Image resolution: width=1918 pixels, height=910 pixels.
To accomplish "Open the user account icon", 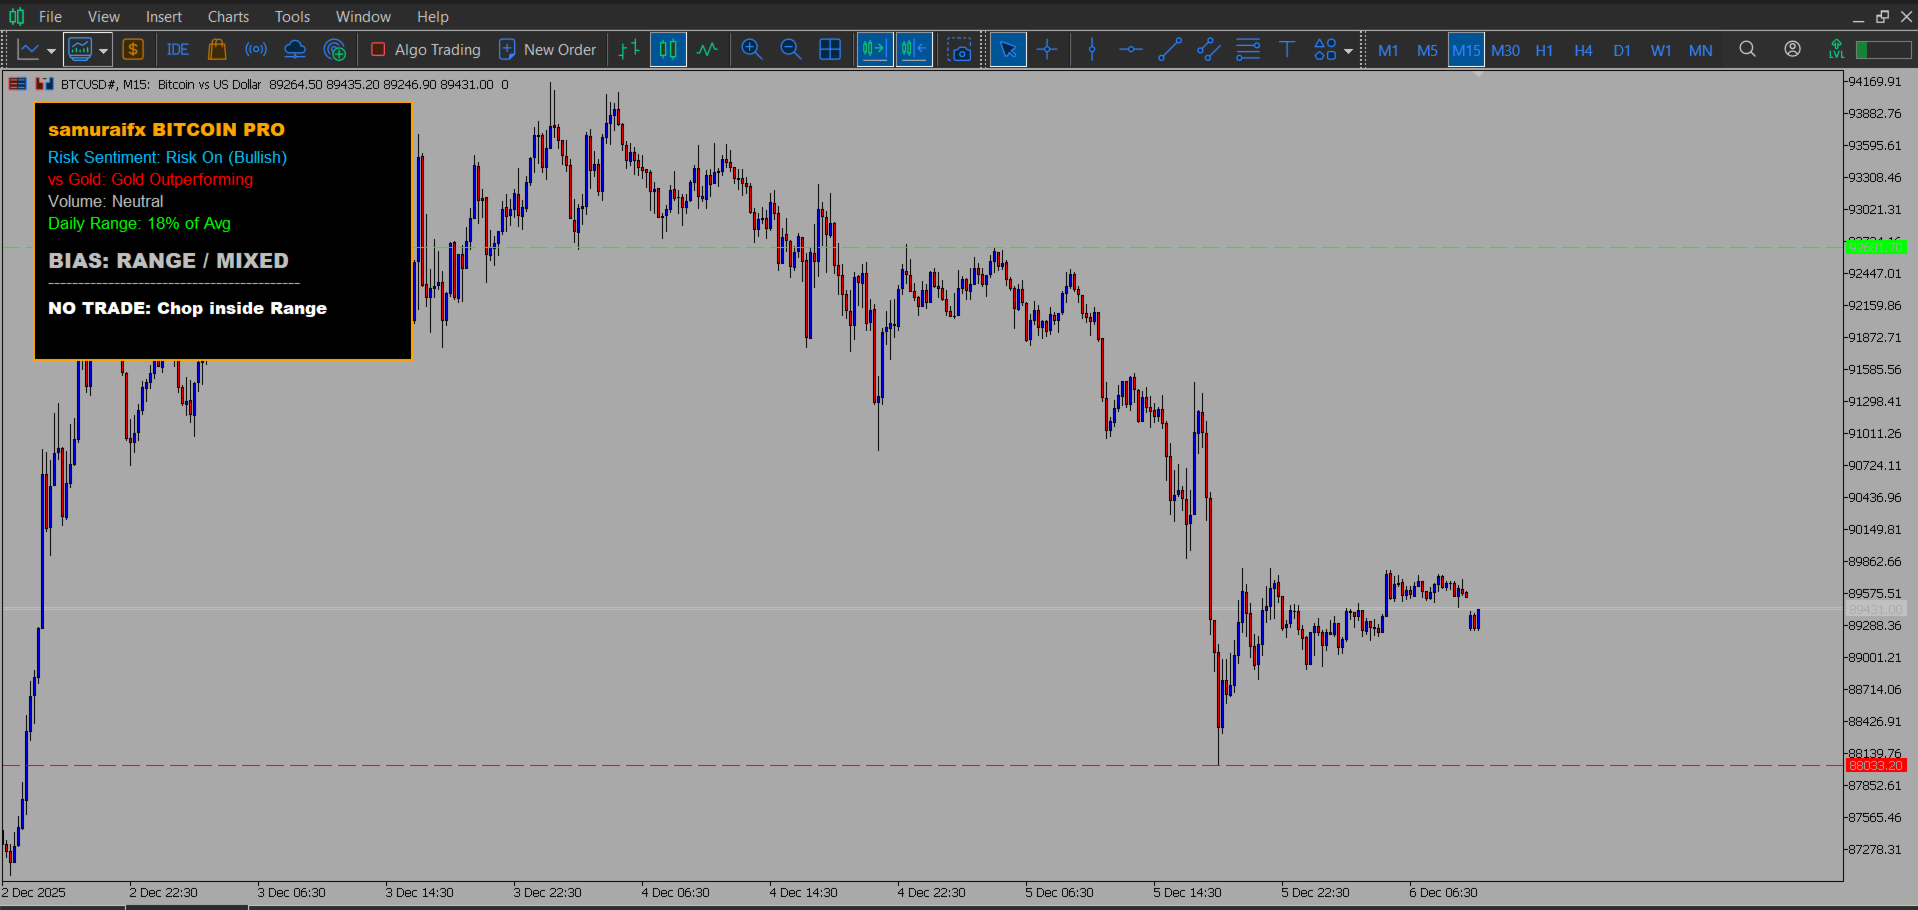I will point(1792,49).
